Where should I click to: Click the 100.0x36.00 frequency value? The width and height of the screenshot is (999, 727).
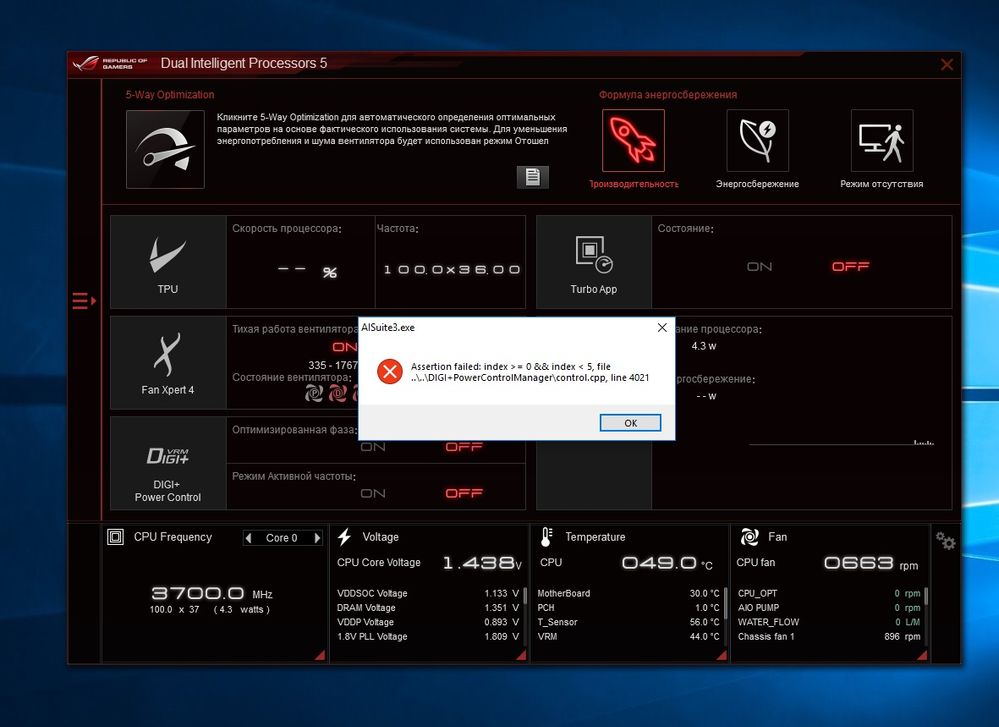[x=452, y=270]
